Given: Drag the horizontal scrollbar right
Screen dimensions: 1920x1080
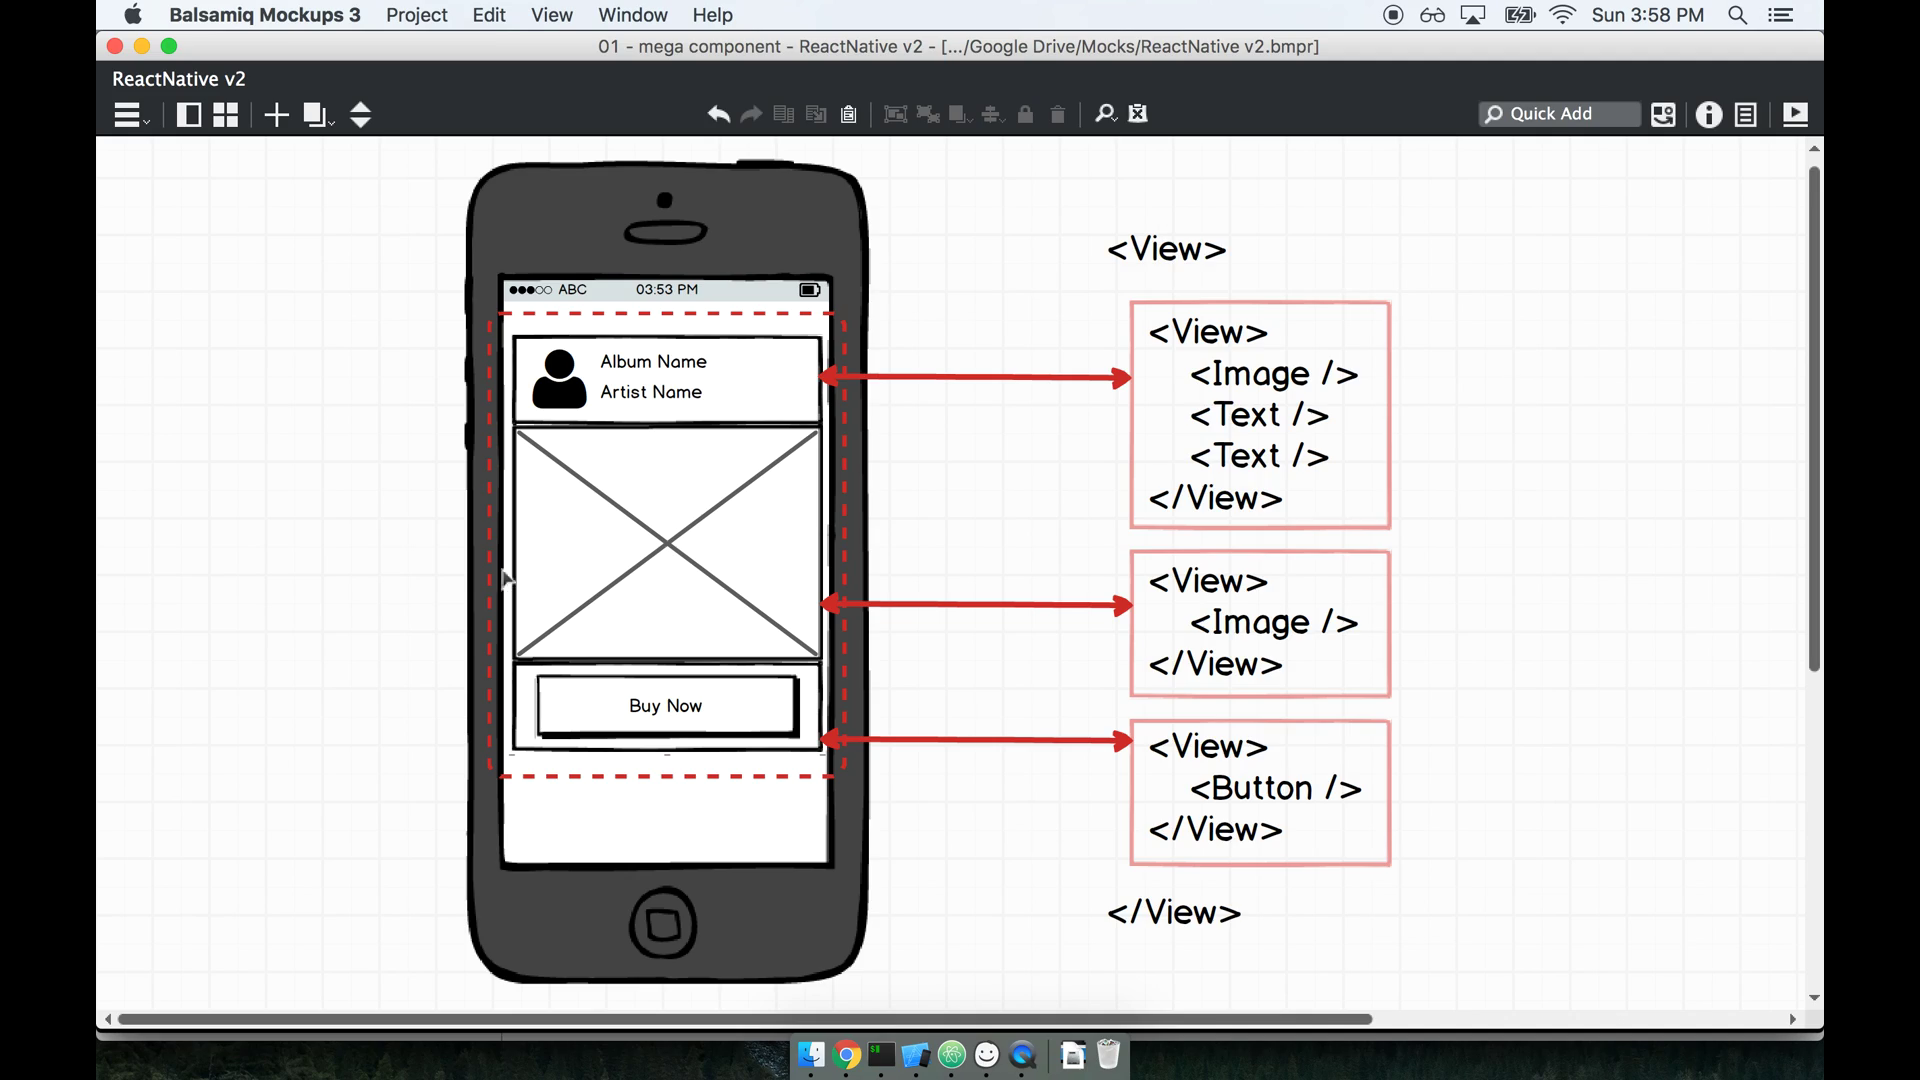Looking at the screenshot, I should [x=740, y=1018].
